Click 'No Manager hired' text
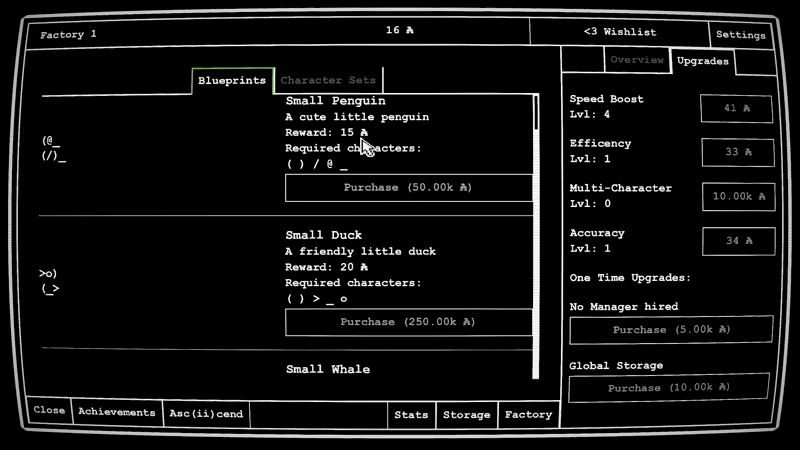The width and height of the screenshot is (800, 450). [624, 307]
